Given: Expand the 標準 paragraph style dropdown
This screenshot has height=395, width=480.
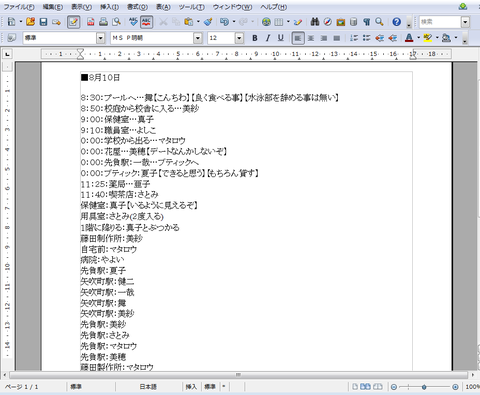Looking at the screenshot, I should click(101, 38).
